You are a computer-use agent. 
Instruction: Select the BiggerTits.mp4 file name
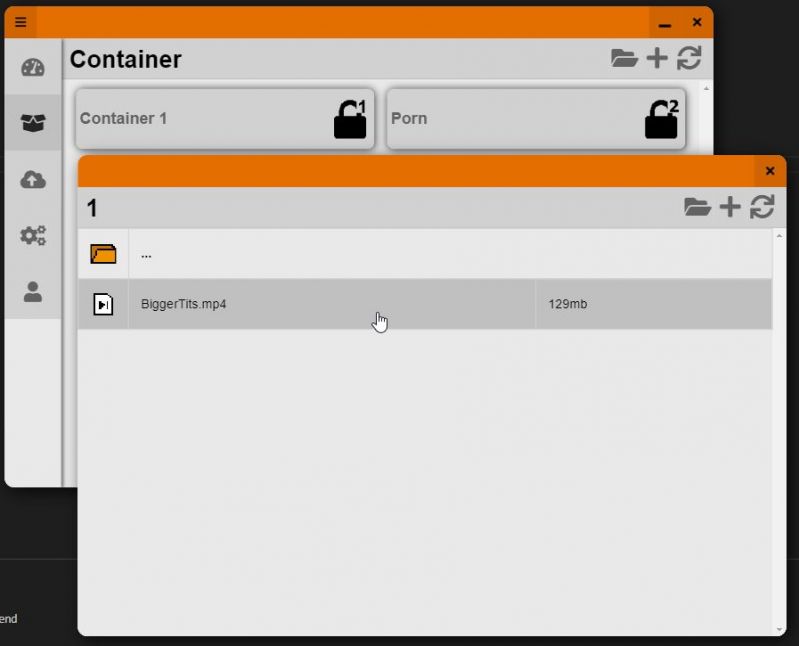[x=183, y=304]
